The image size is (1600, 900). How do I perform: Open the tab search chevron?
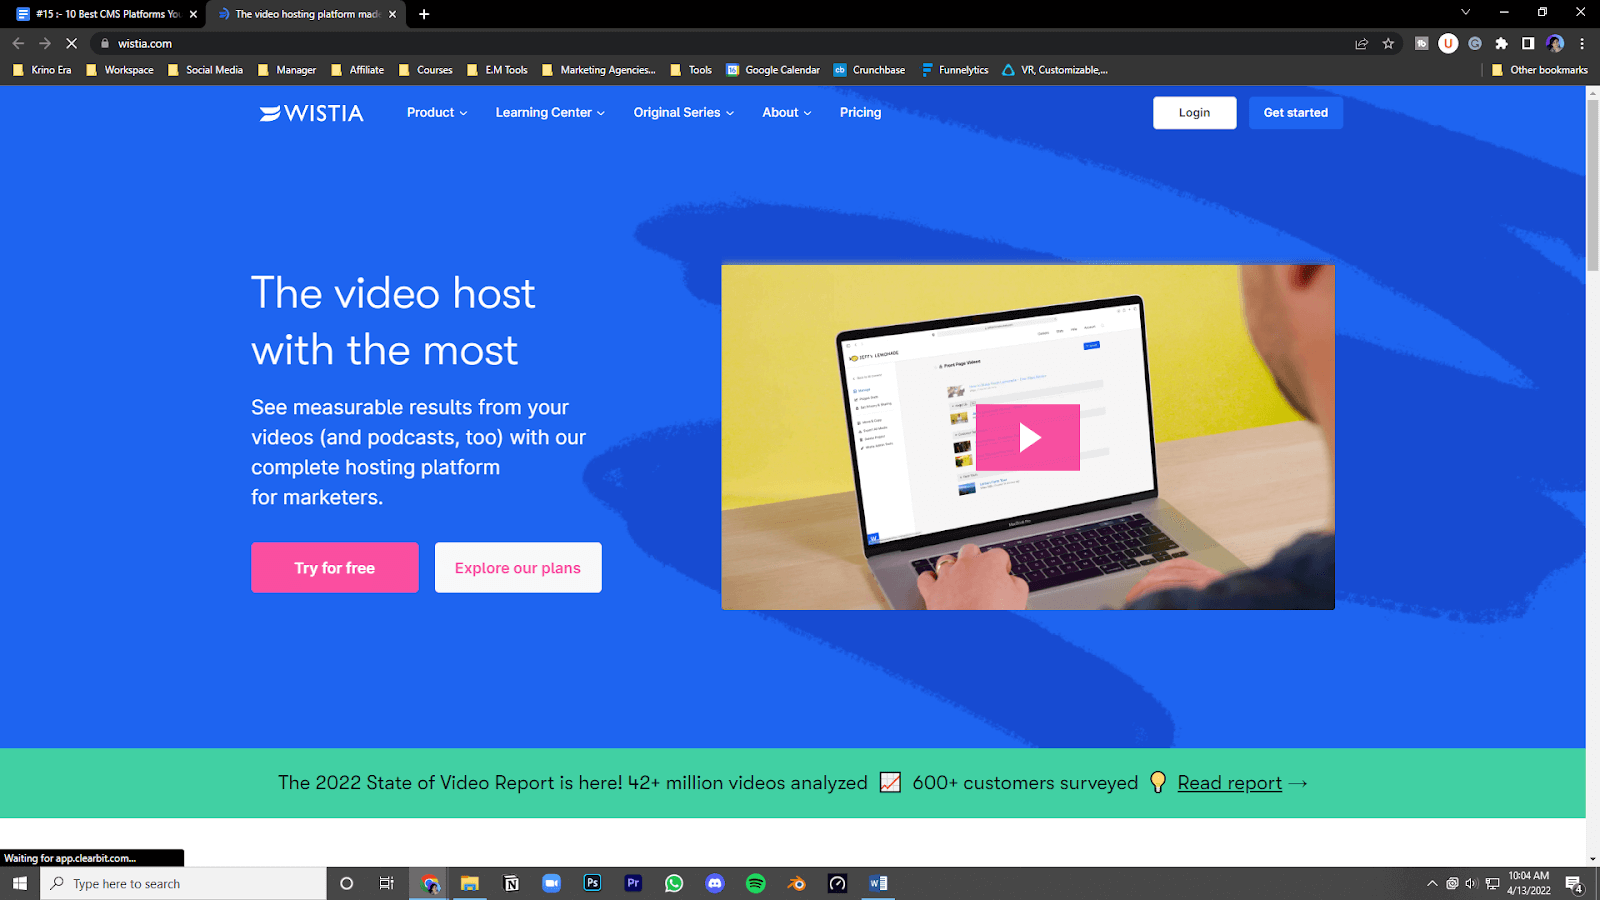point(1465,12)
